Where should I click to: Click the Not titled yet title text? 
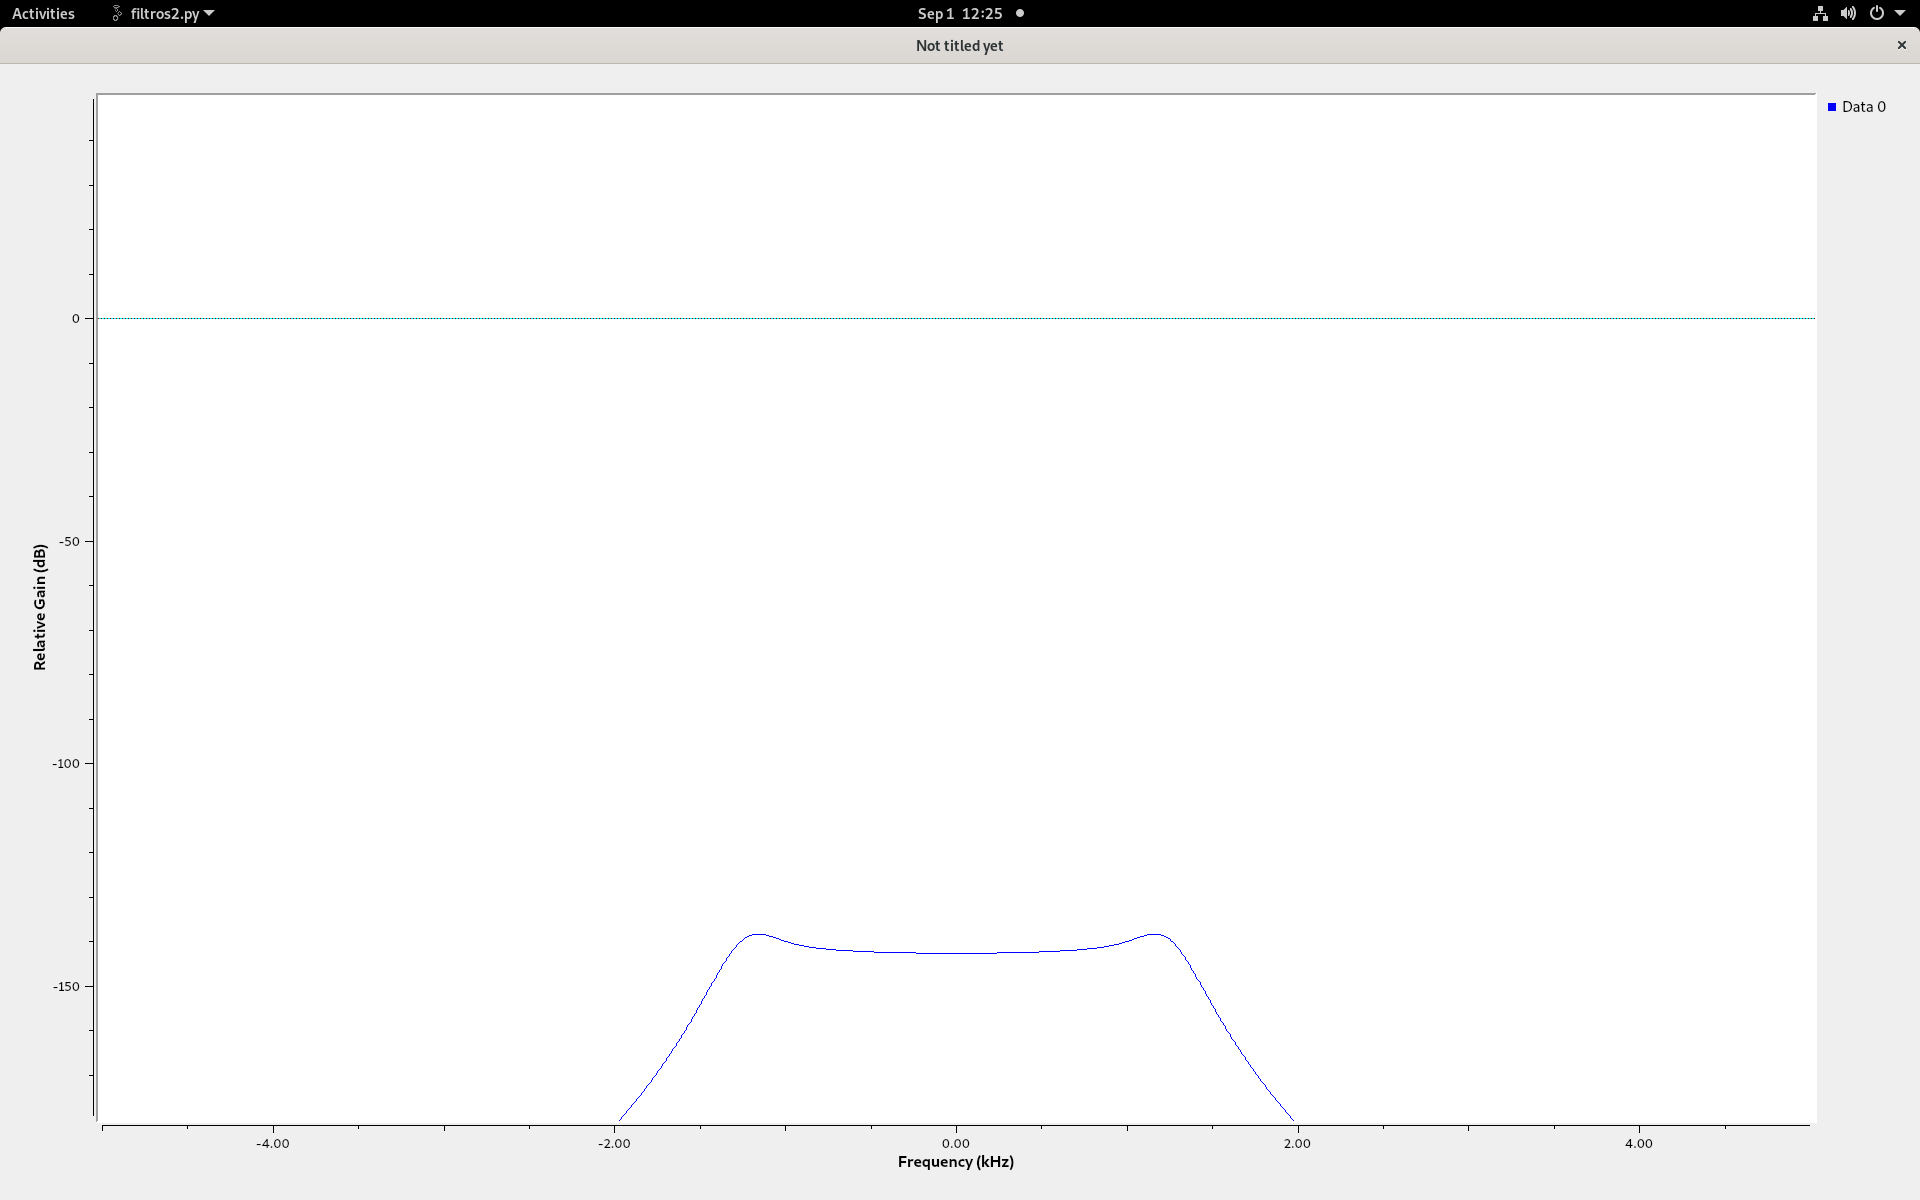click(x=959, y=45)
